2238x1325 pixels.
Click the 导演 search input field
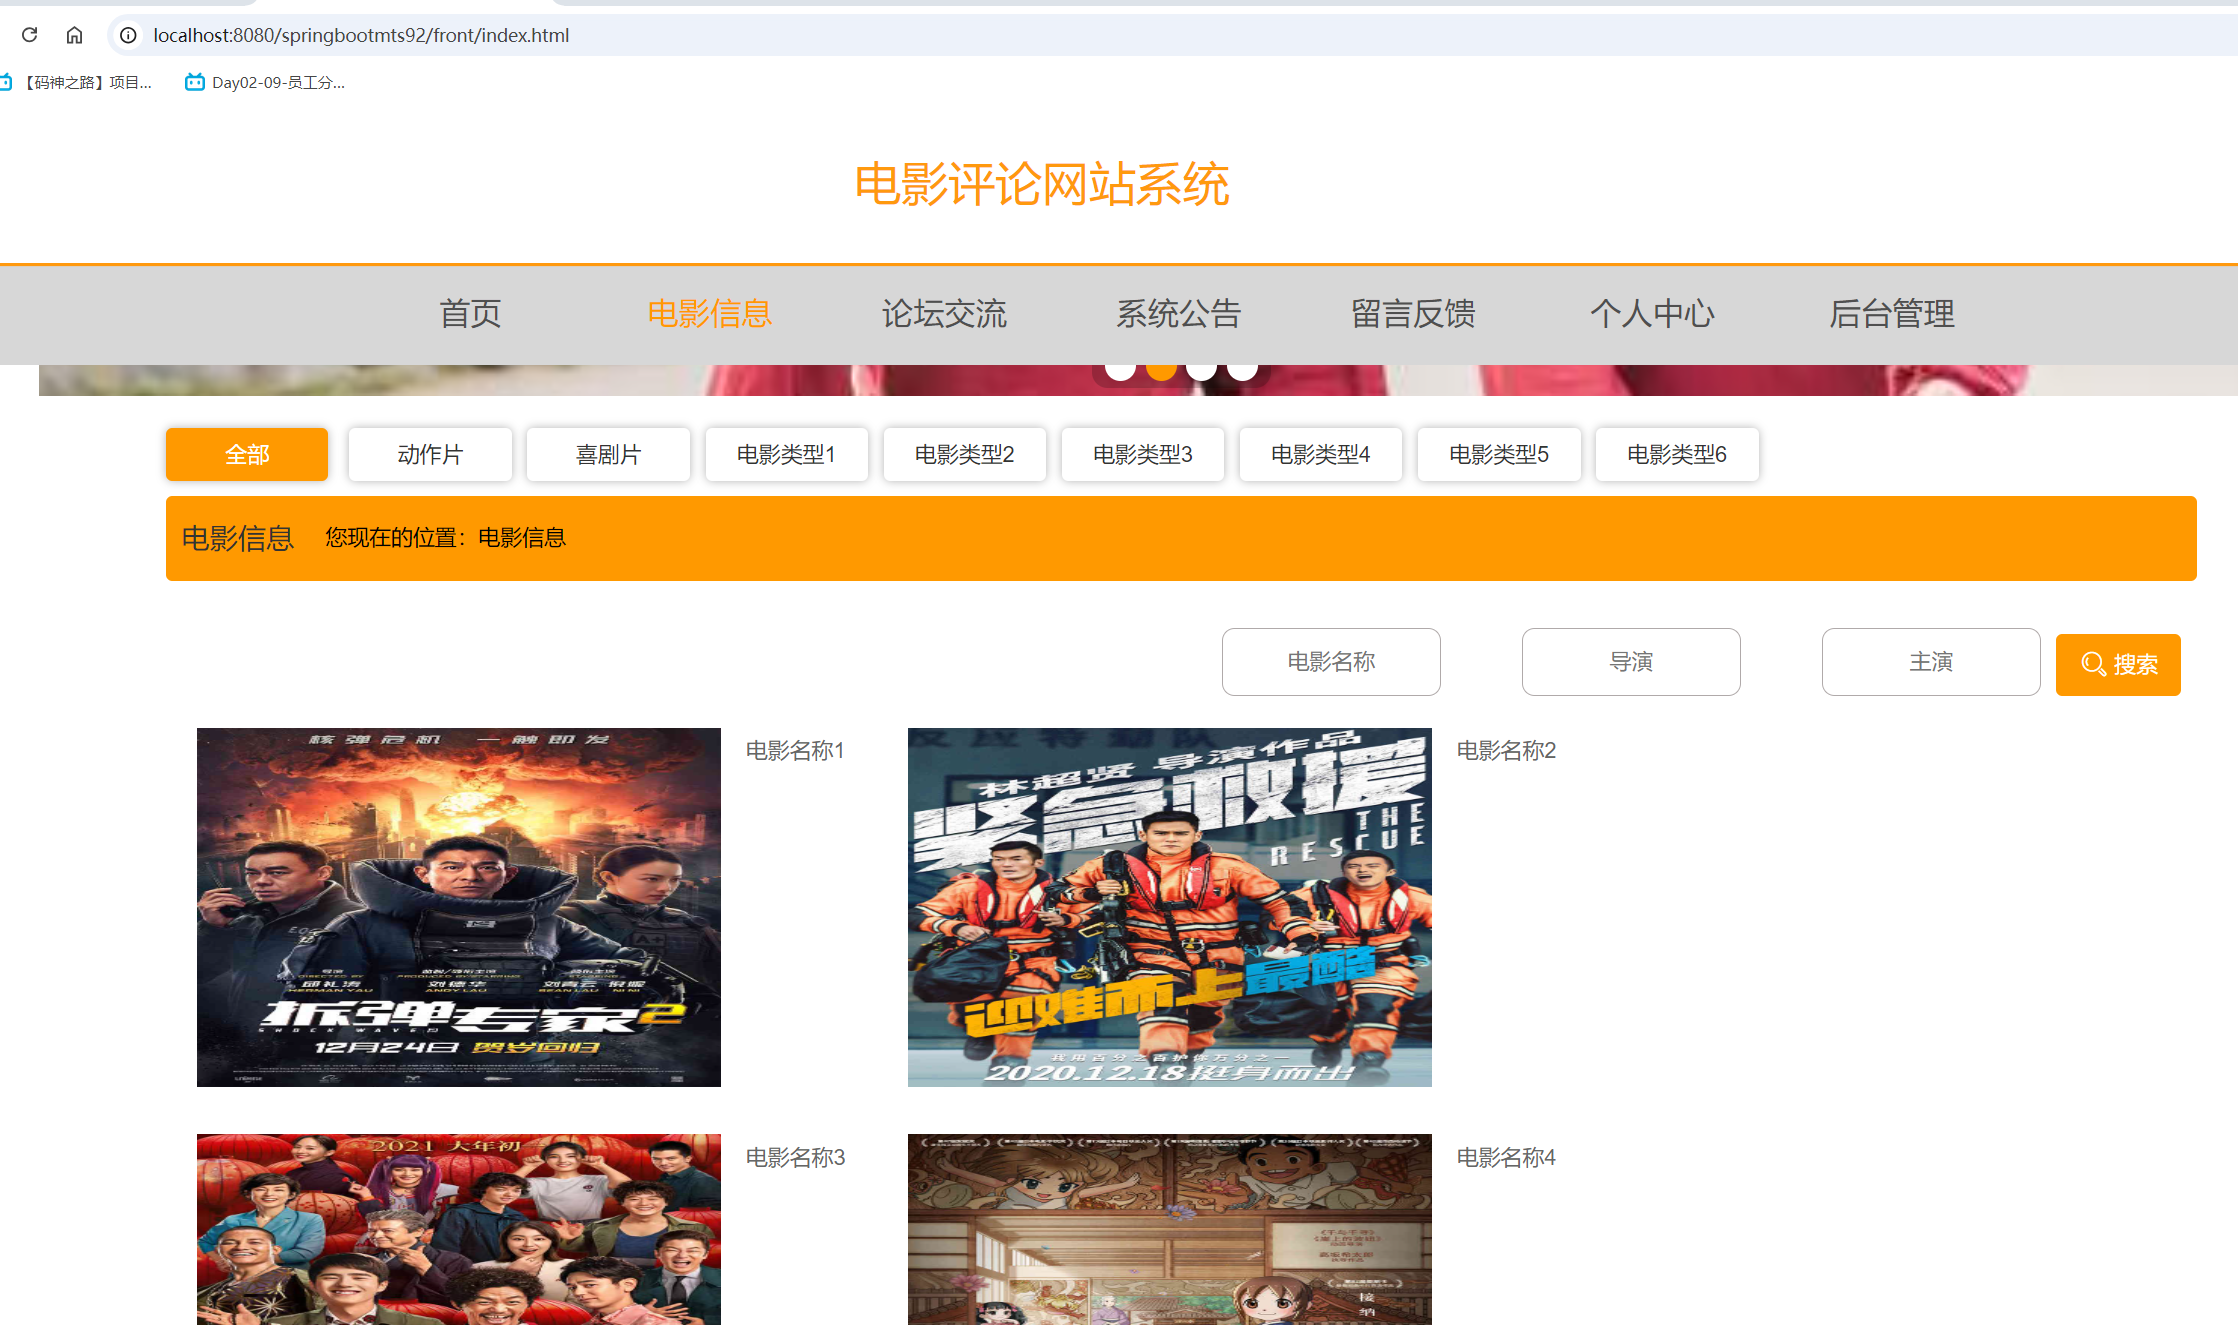(x=1630, y=661)
